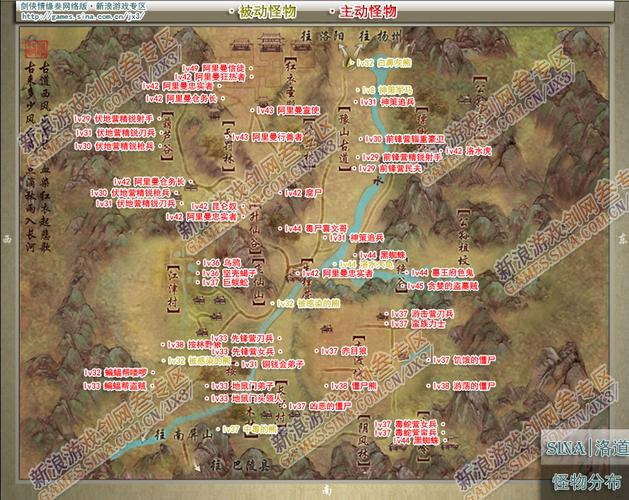Click the lv33 先锋营刀兵 label
Viewport: 629px width, 500px height.
(x=242, y=338)
